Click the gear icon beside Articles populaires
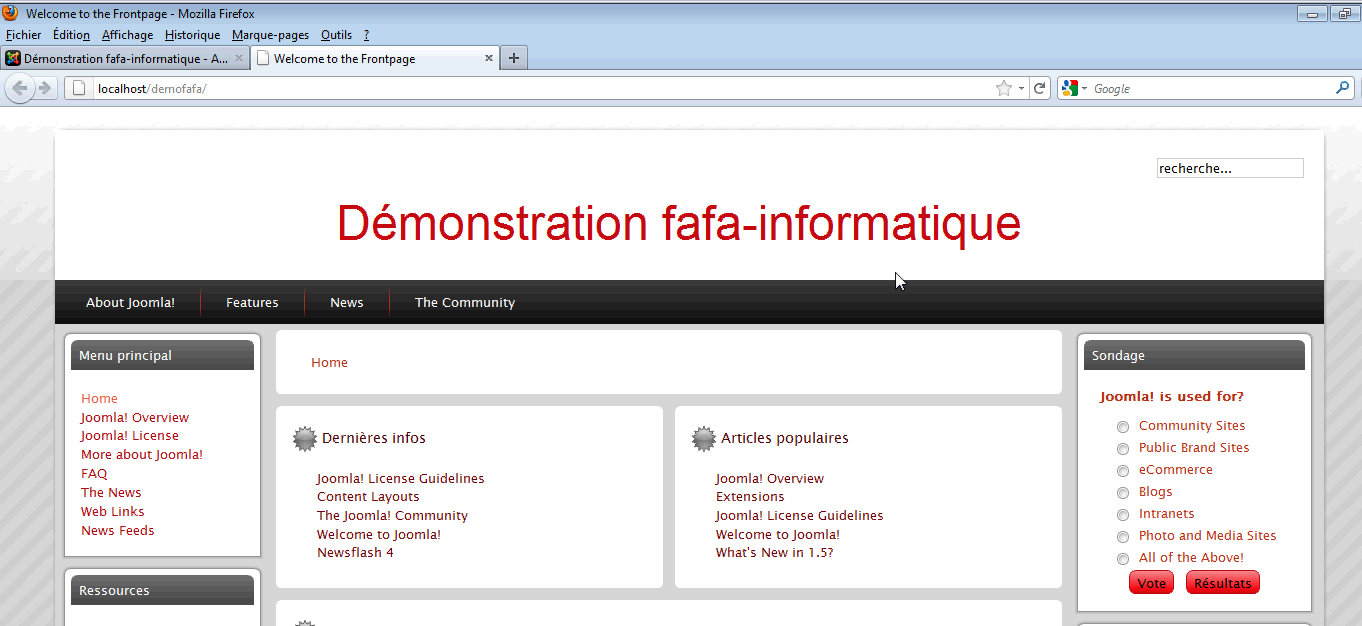The image size is (1362, 626). [704, 438]
